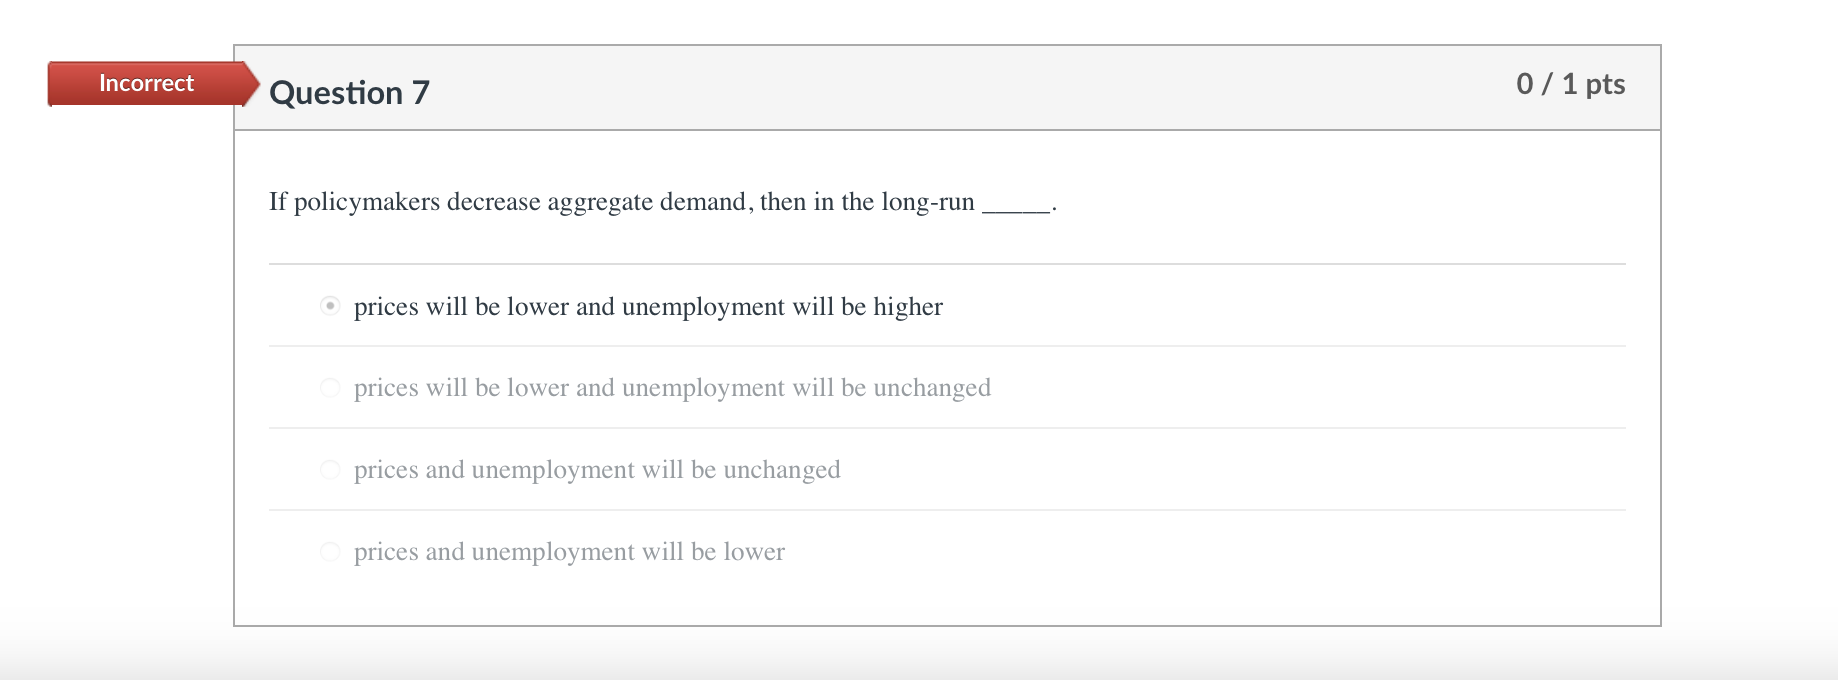Click the answer text 'prices will be lower and unemployment will be higher'

pyautogui.click(x=648, y=307)
